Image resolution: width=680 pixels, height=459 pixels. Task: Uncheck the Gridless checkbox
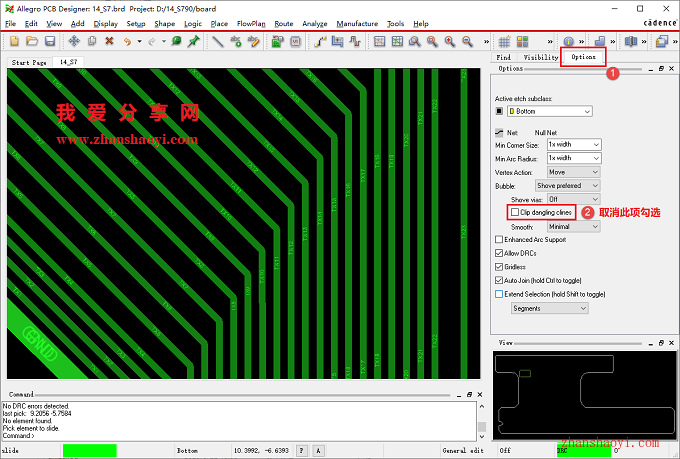[x=499, y=267]
